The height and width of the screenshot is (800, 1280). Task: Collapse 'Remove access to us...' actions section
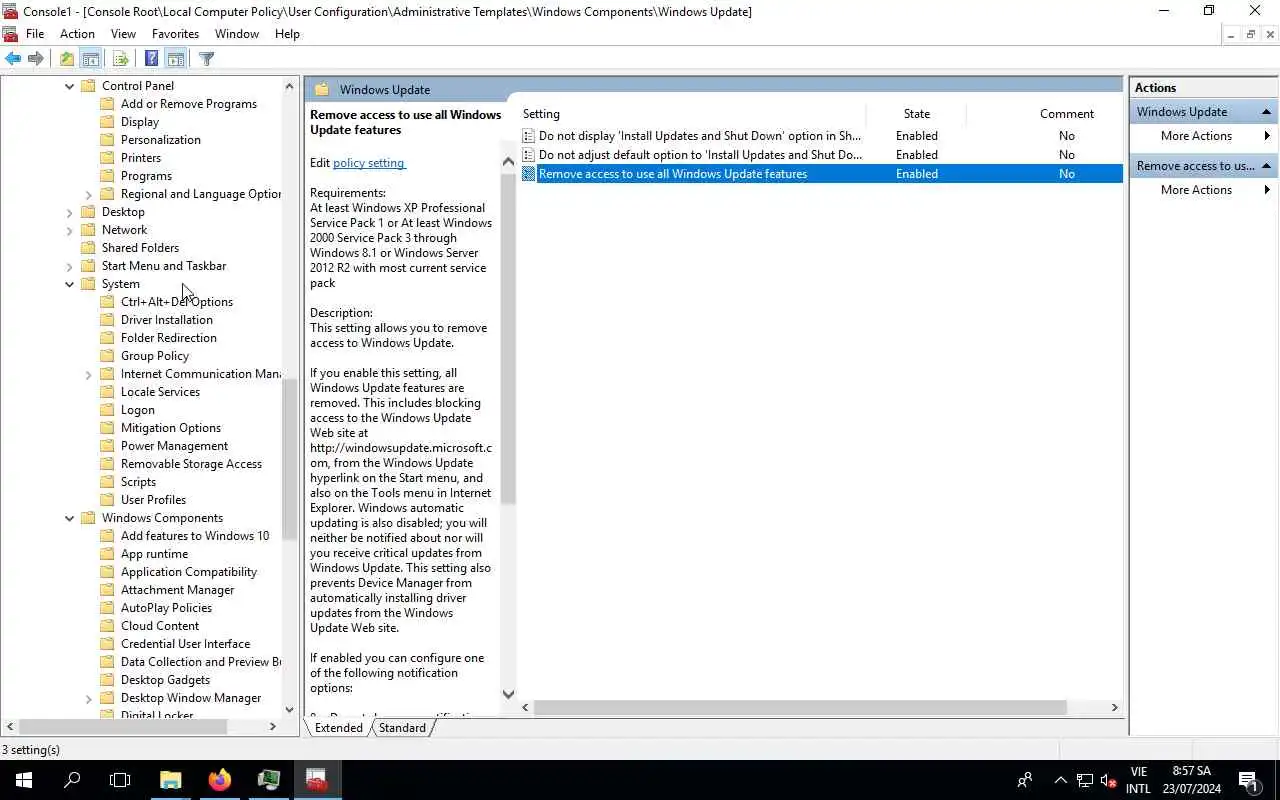pos(1266,166)
